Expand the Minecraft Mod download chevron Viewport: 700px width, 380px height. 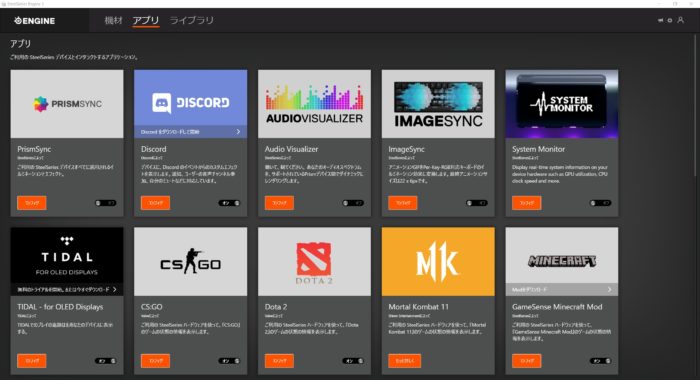(609, 289)
